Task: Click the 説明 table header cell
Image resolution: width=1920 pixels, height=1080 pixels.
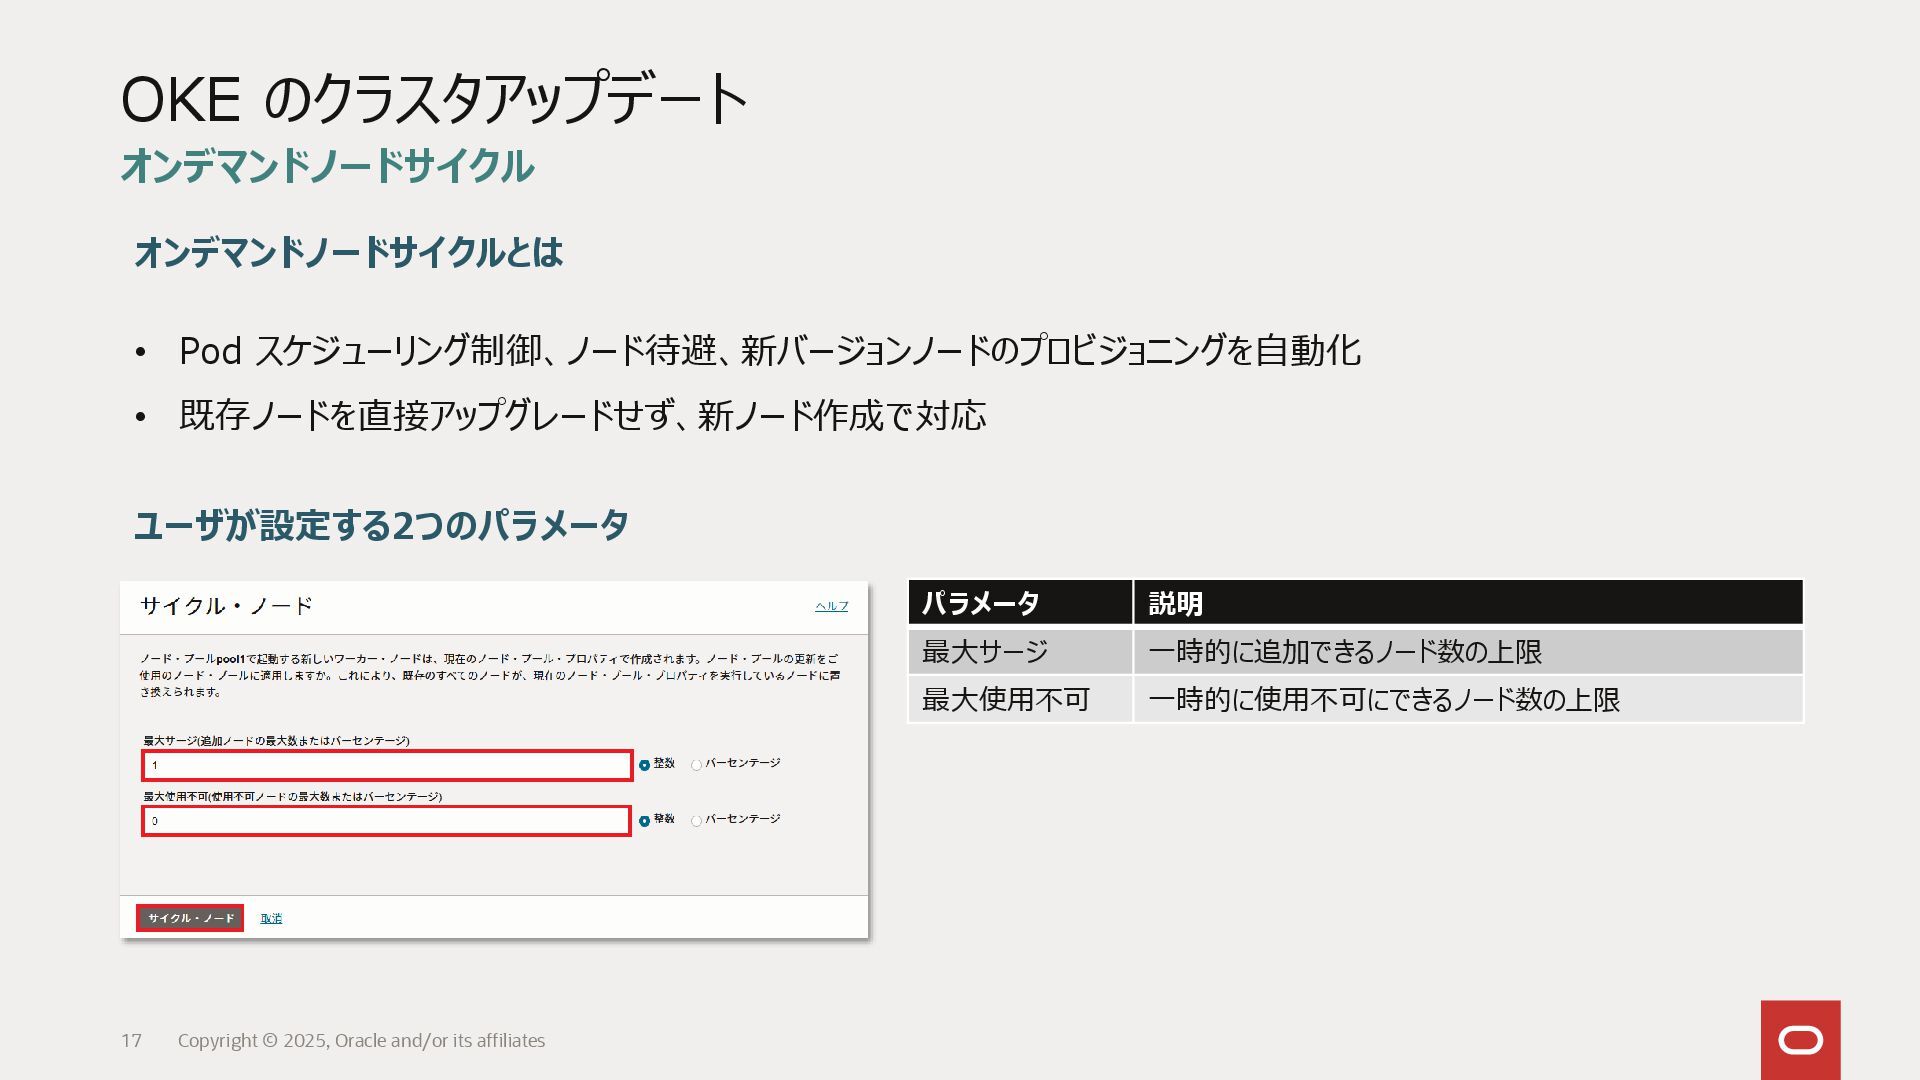Action: (1467, 603)
